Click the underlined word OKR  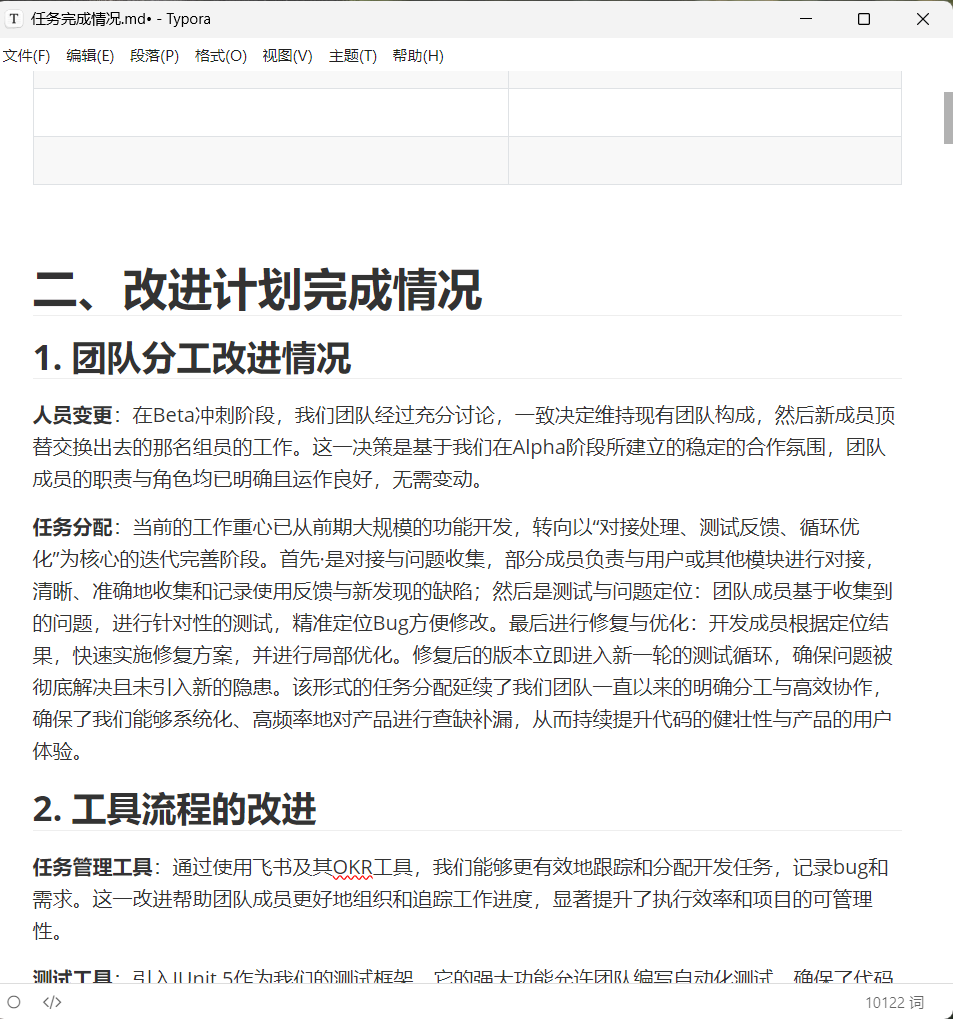click(x=352, y=868)
